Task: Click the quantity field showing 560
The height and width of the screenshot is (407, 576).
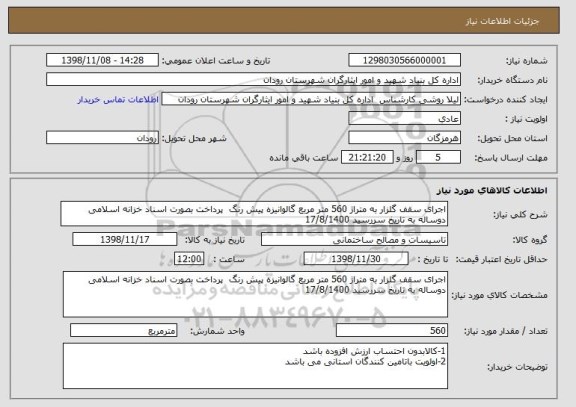Action: 392,330
